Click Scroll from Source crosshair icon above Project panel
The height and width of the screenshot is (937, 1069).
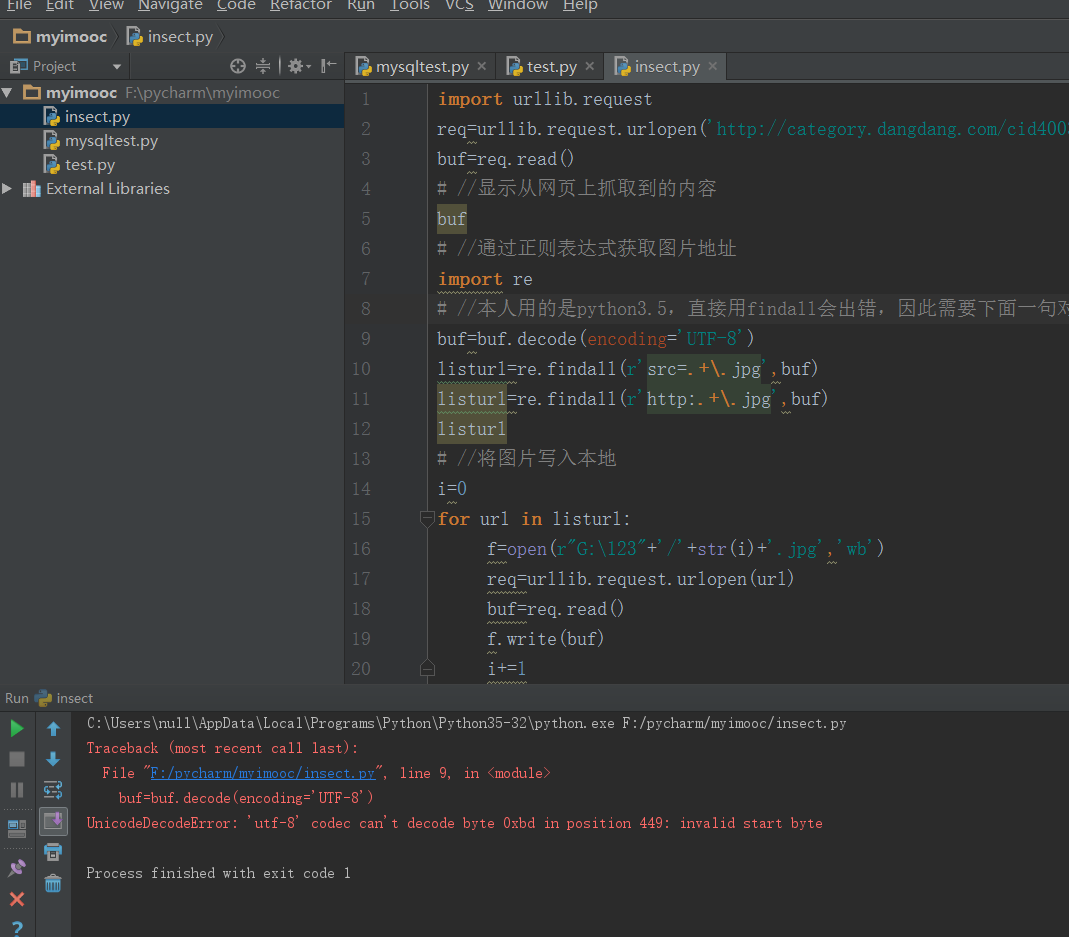pyautogui.click(x=238, y=65)
